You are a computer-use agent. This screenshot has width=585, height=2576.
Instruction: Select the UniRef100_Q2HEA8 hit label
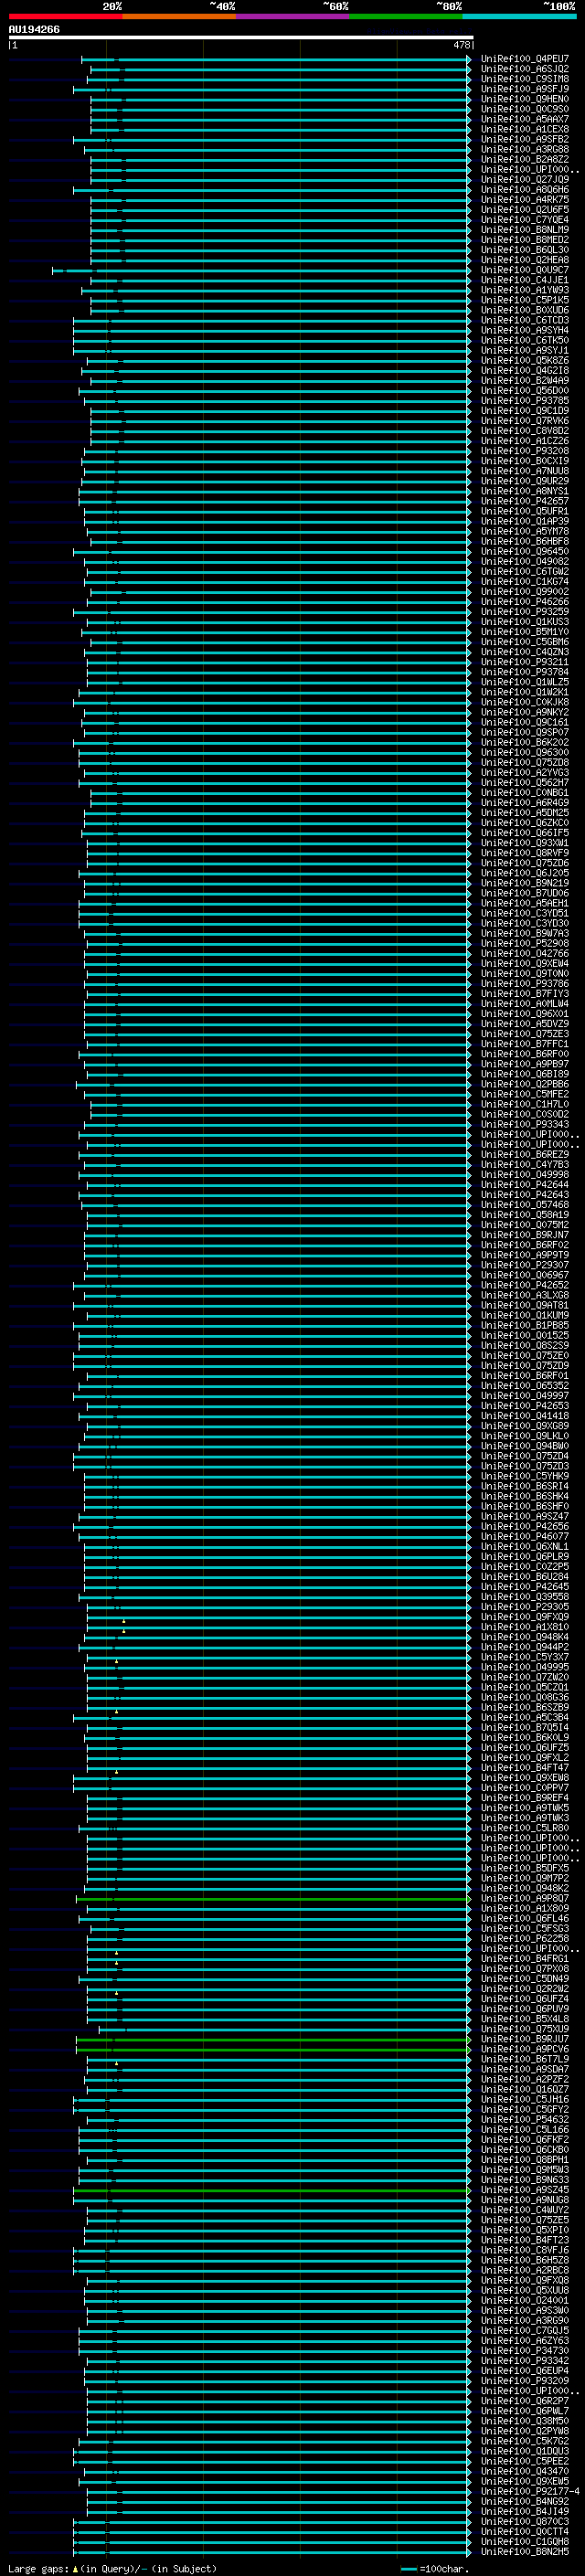coord(525,260)
